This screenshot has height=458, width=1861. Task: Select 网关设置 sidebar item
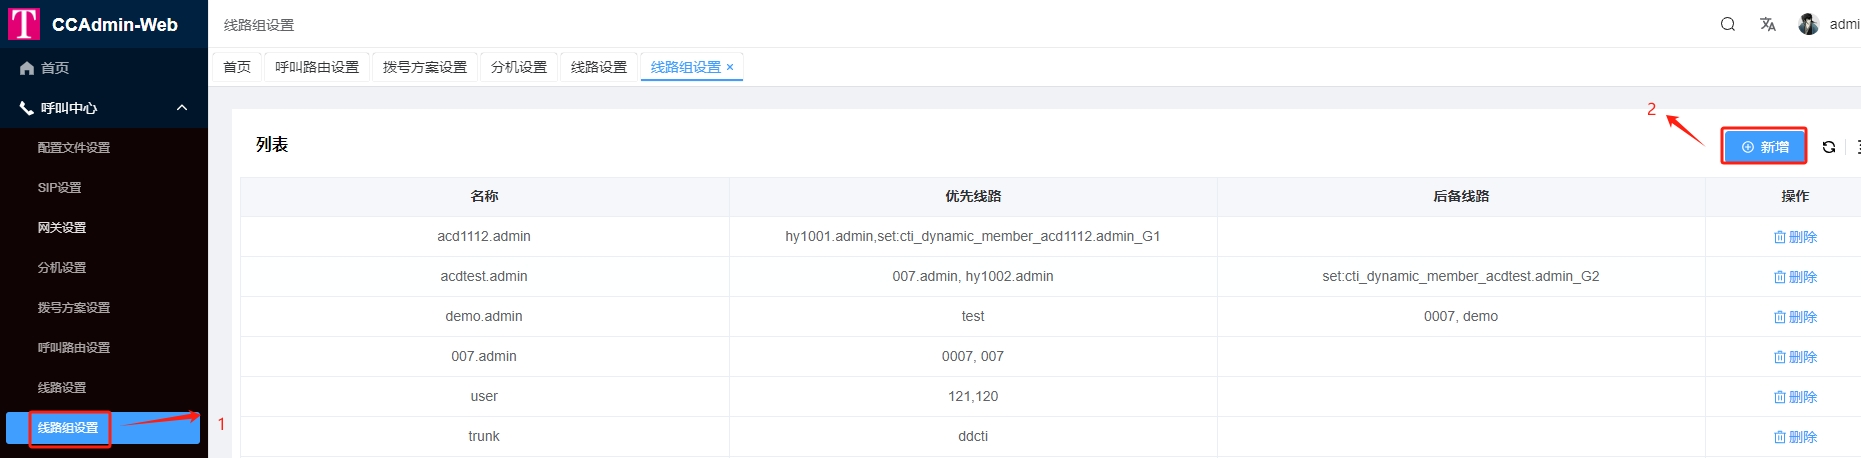(62, 228)
